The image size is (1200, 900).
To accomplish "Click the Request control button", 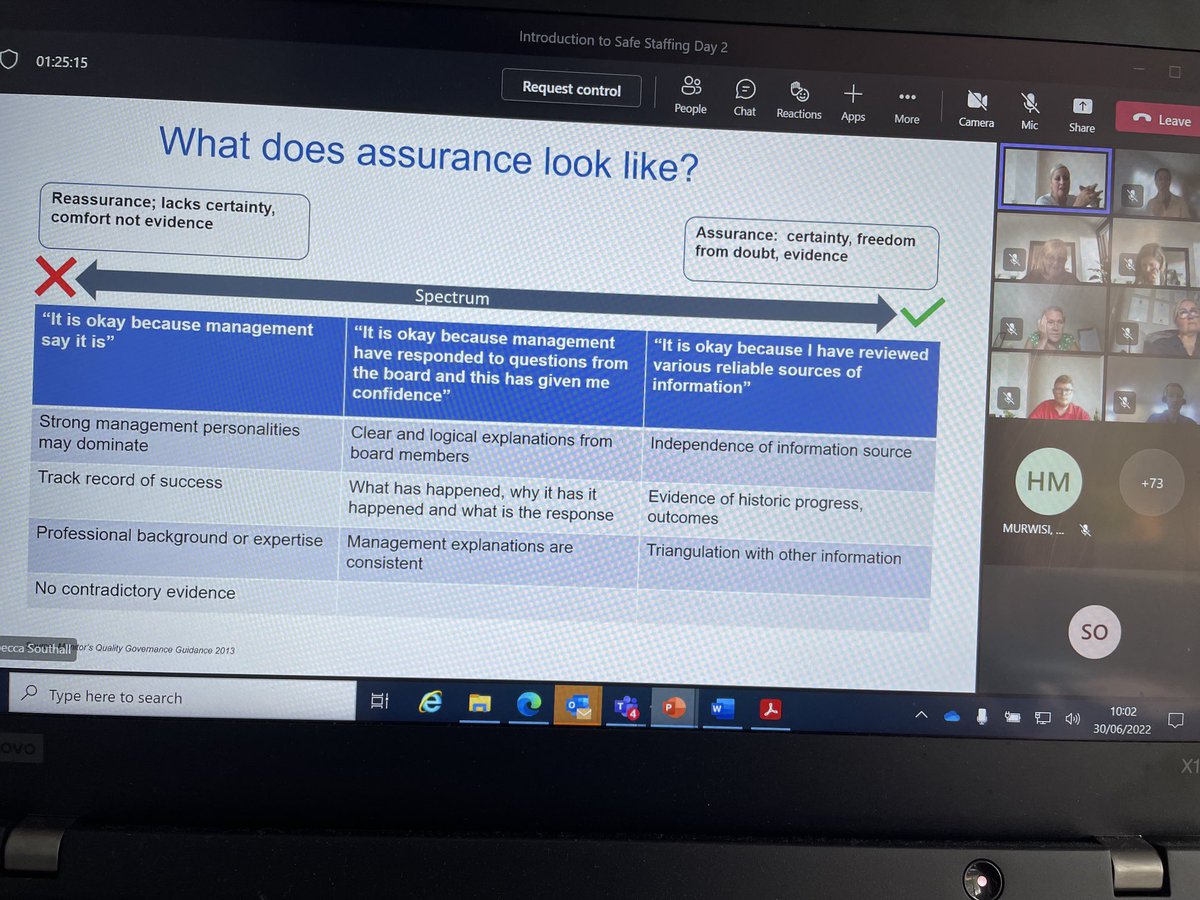I will coord(571,89).
